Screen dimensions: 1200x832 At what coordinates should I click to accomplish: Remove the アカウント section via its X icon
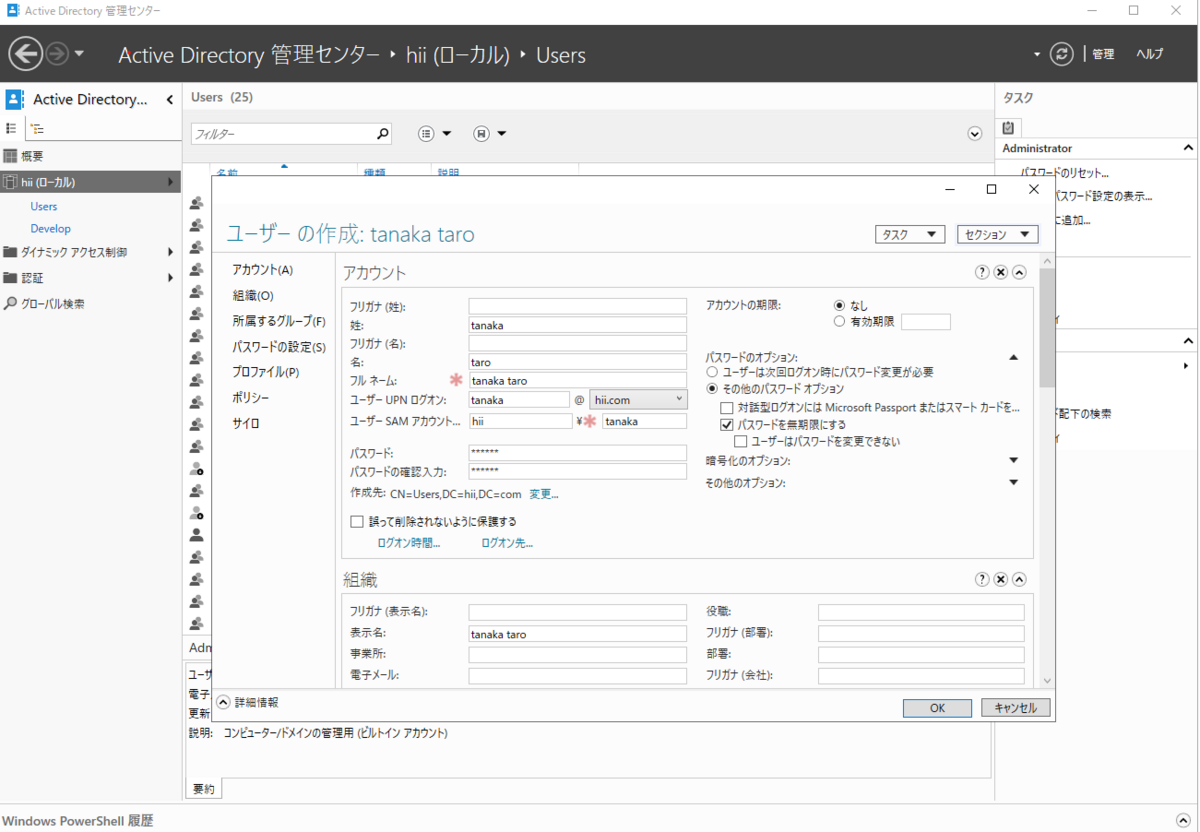pos(1000,271)
